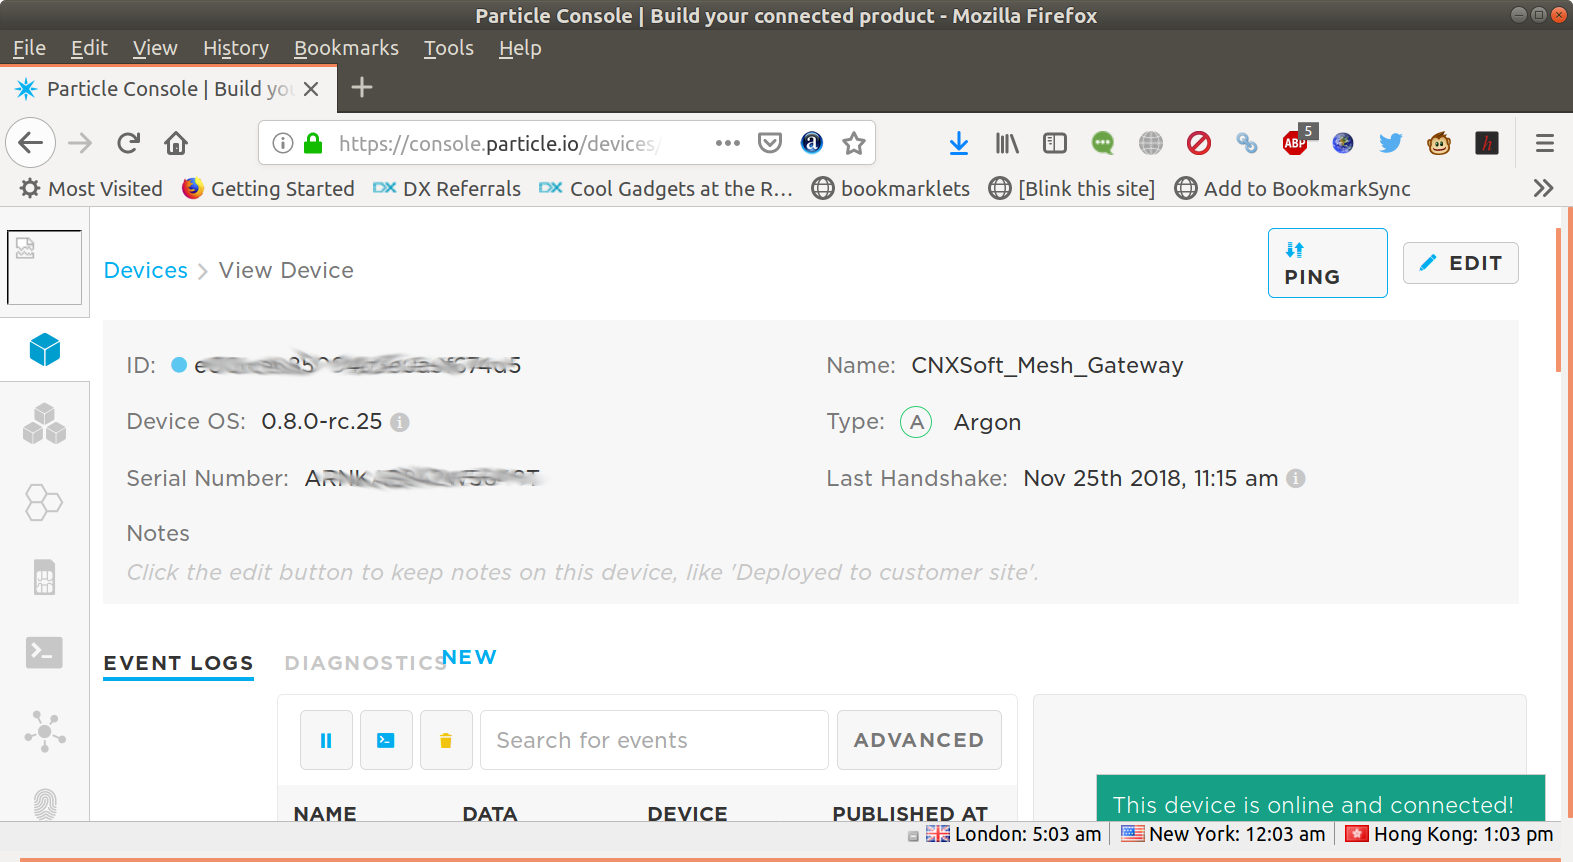Bookmark this page with star icon
Screen dimensions: 1573x862
point(853,143)
